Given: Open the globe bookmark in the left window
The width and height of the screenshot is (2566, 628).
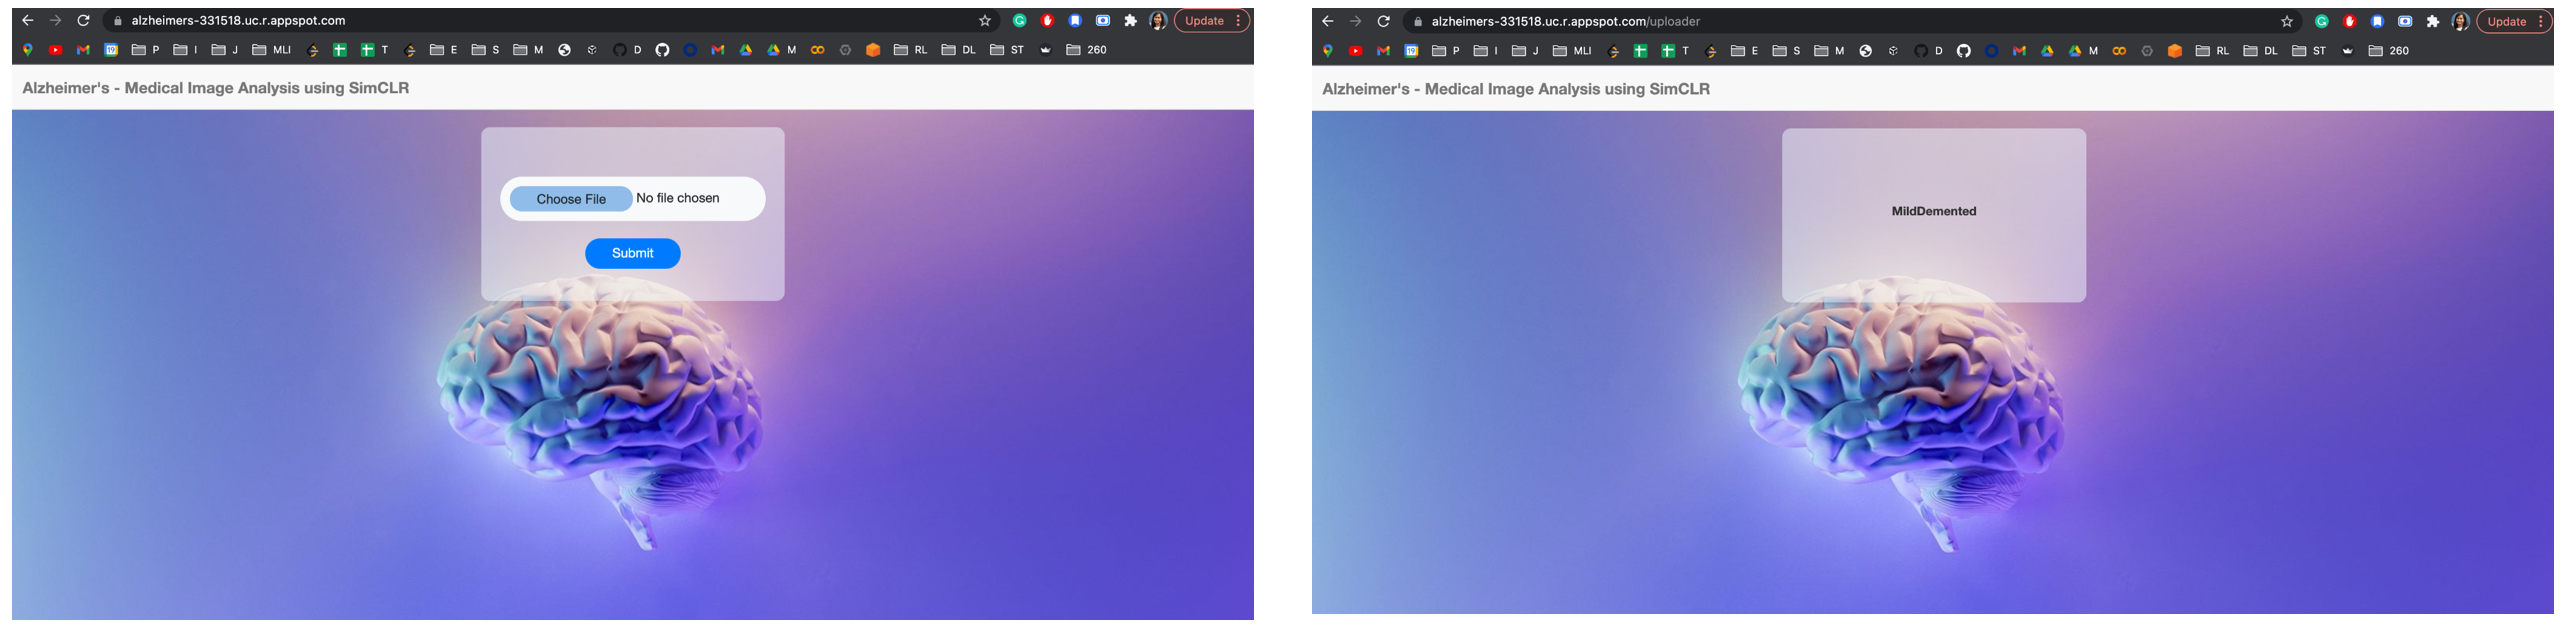Looking at the screenshot, I should 565,50.
